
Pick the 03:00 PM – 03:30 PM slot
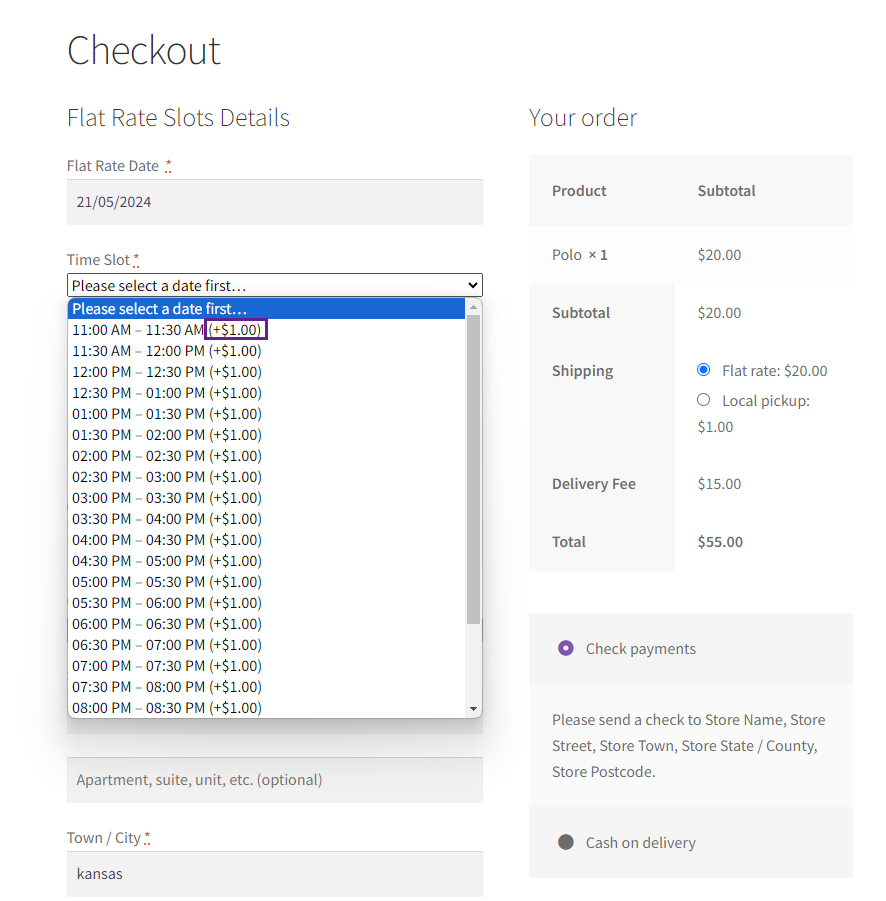tap(267, 498)
